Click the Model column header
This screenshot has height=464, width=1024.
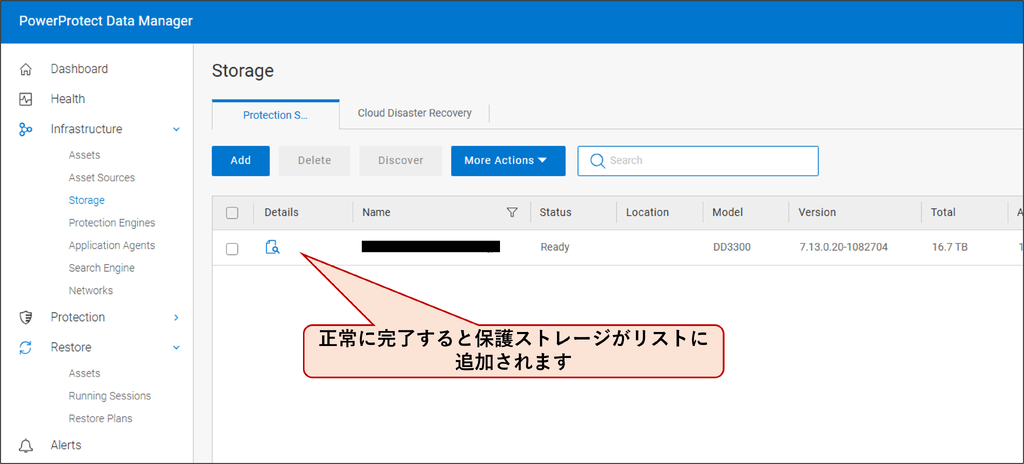(x=728, y=212)
